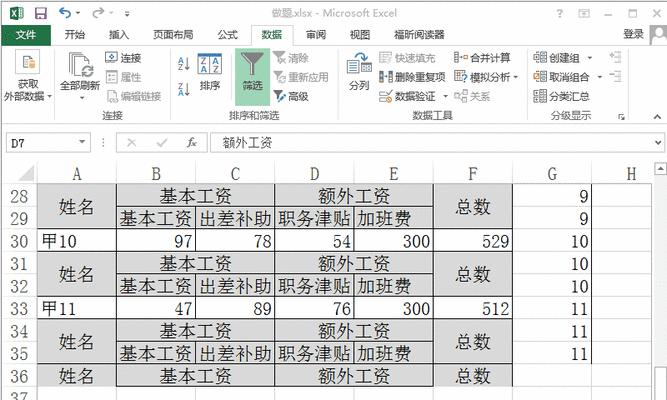Image resolution: width=667 pixels, height=400 pixels.
Task: Open 高级 advanced filter
Action: click(x=291, y=97)
